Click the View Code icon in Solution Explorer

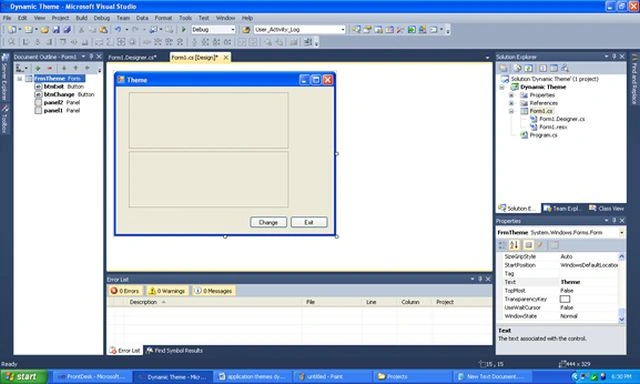tap(542, 68)
